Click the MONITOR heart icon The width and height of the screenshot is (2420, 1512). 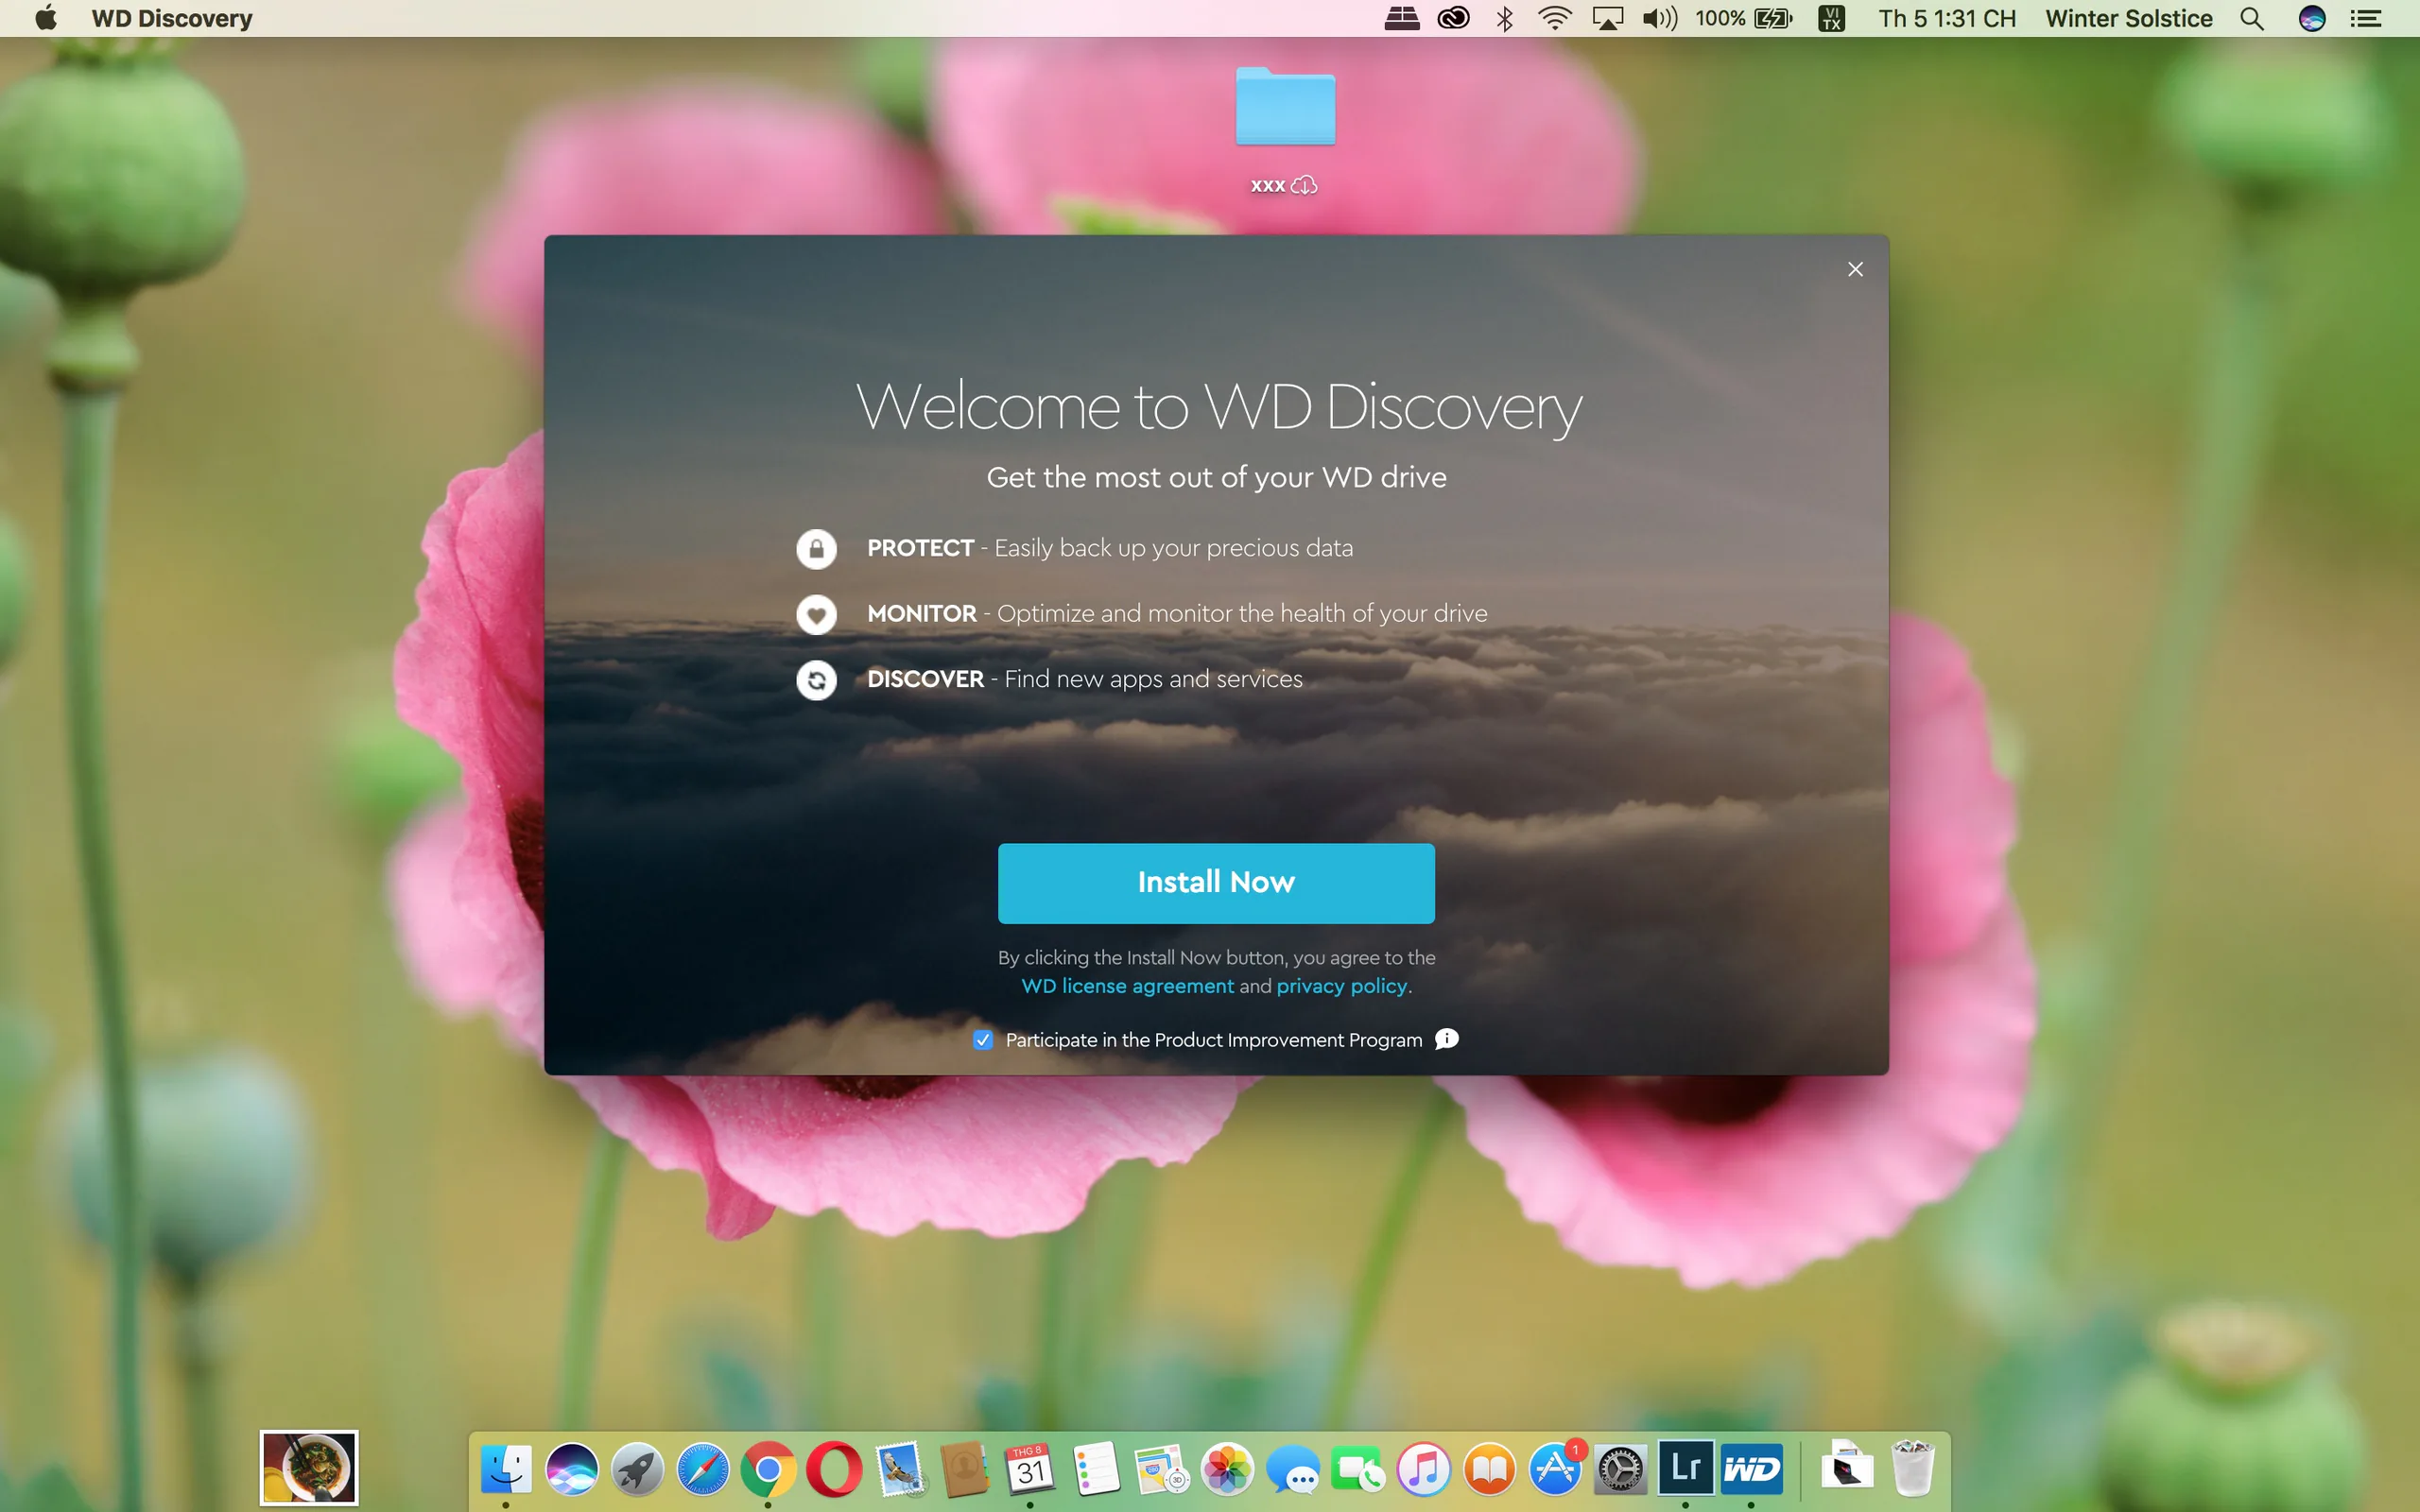click(x=816, y=614)
